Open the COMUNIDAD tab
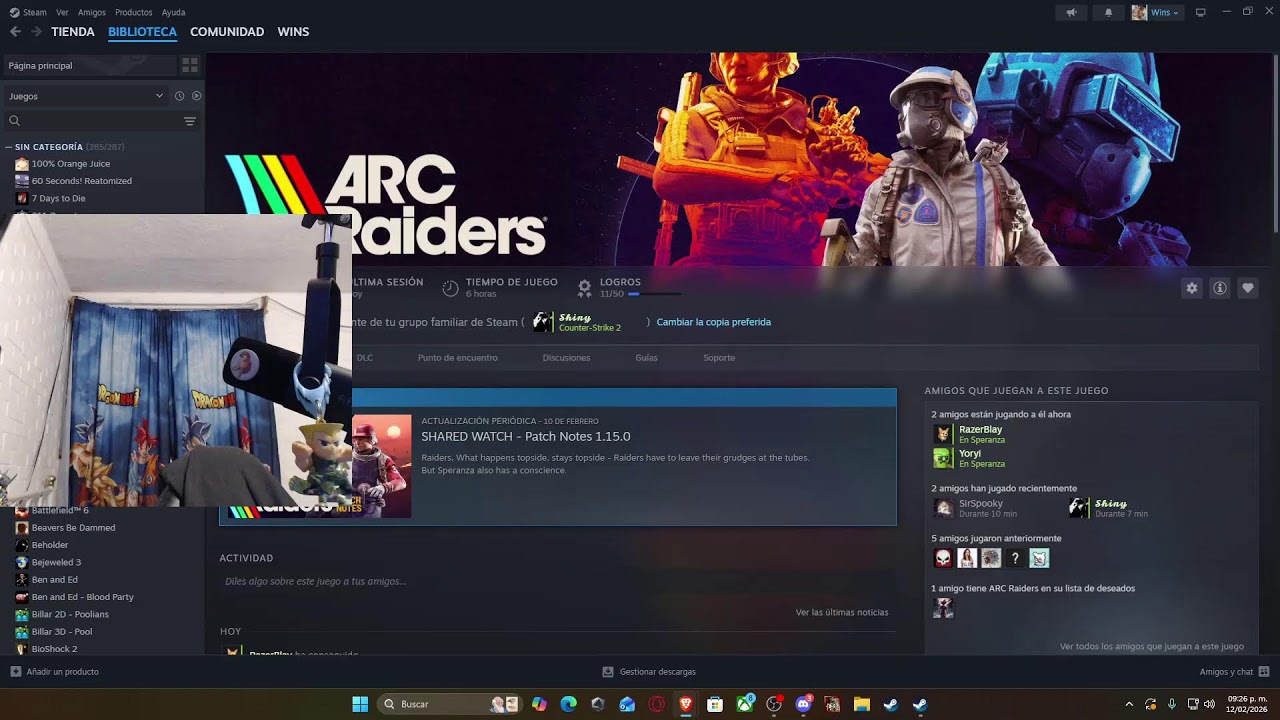This screenshot has width=1280, height=720. tap(227, 32)
